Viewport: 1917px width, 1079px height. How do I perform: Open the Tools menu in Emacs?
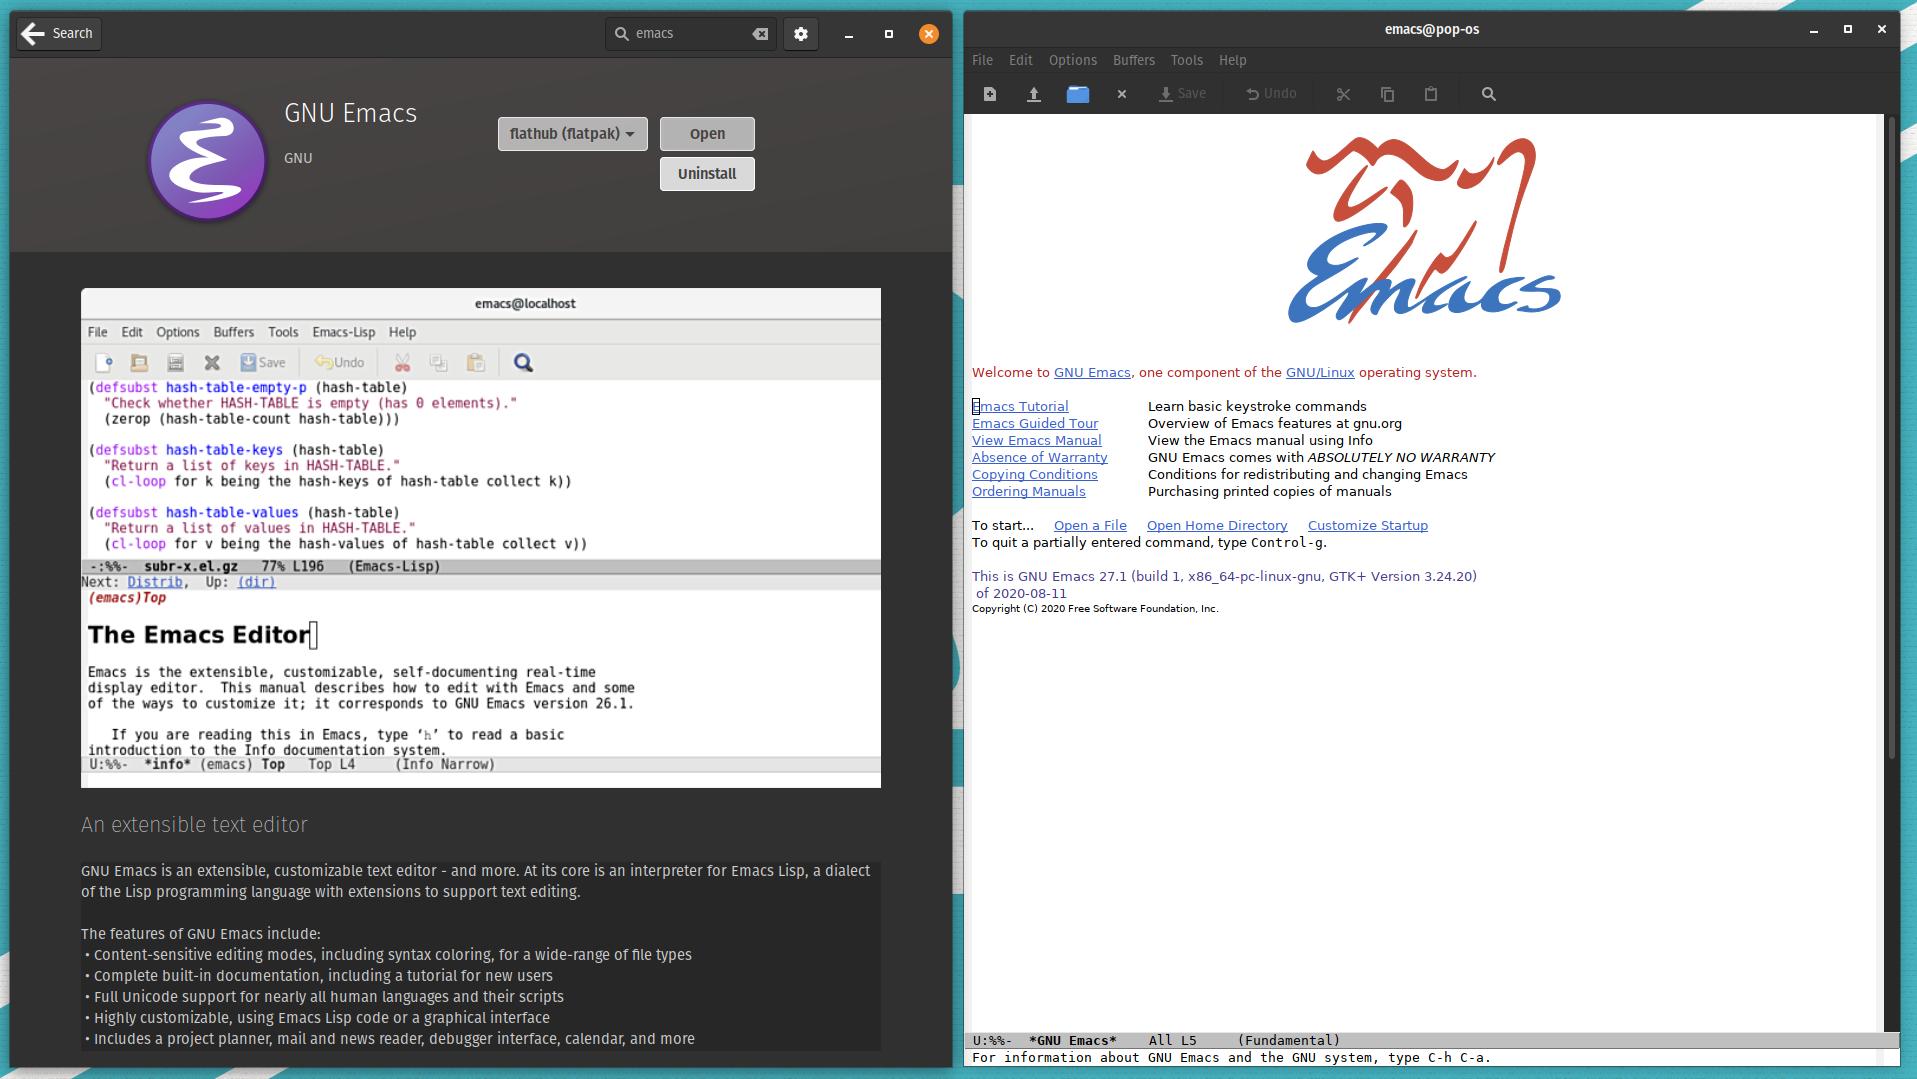pyautogui.click(x=1186, y=60)
